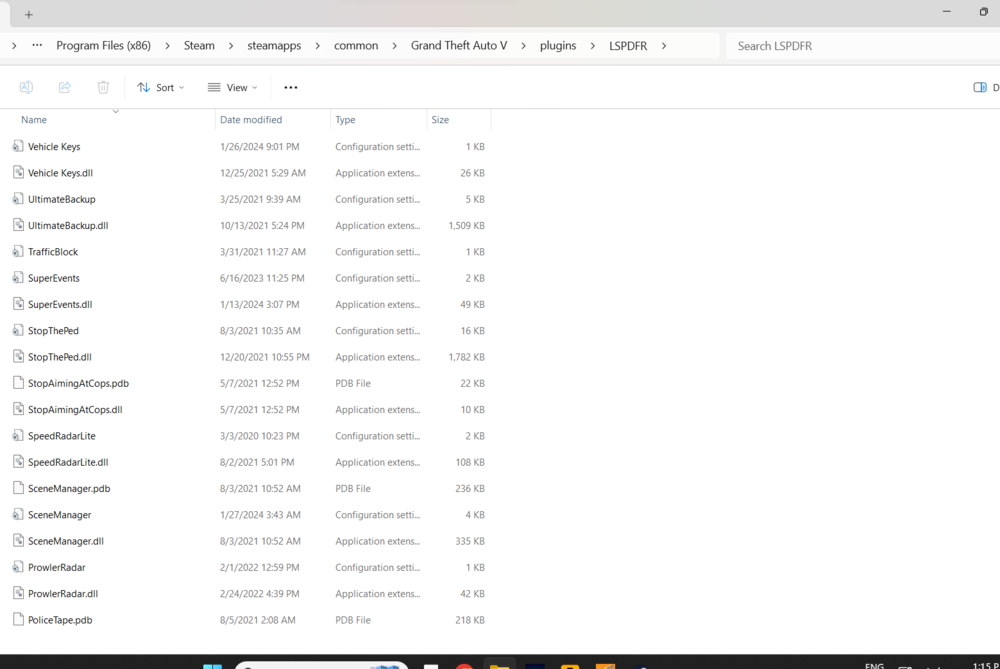Click the Share icon in the toolbar
Screen dimensions: 1000x669
pos(64,87)
